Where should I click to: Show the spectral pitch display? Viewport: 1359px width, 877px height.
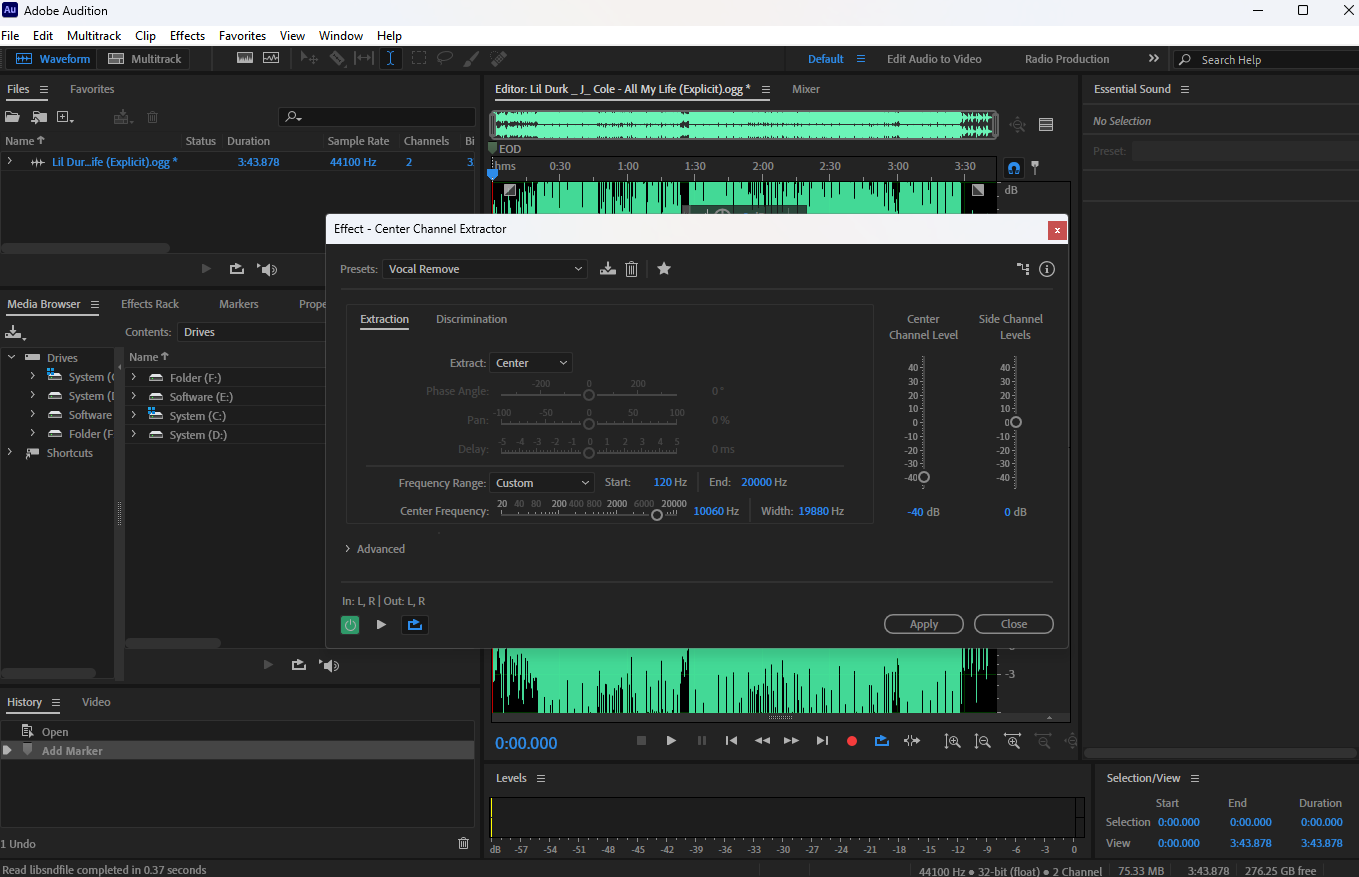pyautogui.click(x=271, y=59)
